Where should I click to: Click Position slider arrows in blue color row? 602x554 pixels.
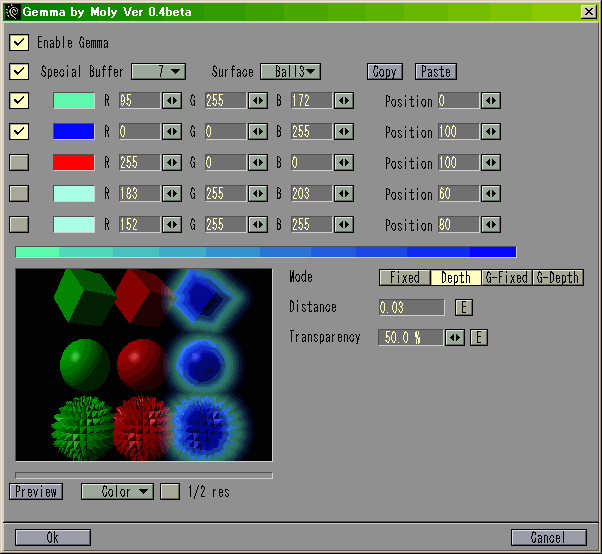(x=491, y=132)
